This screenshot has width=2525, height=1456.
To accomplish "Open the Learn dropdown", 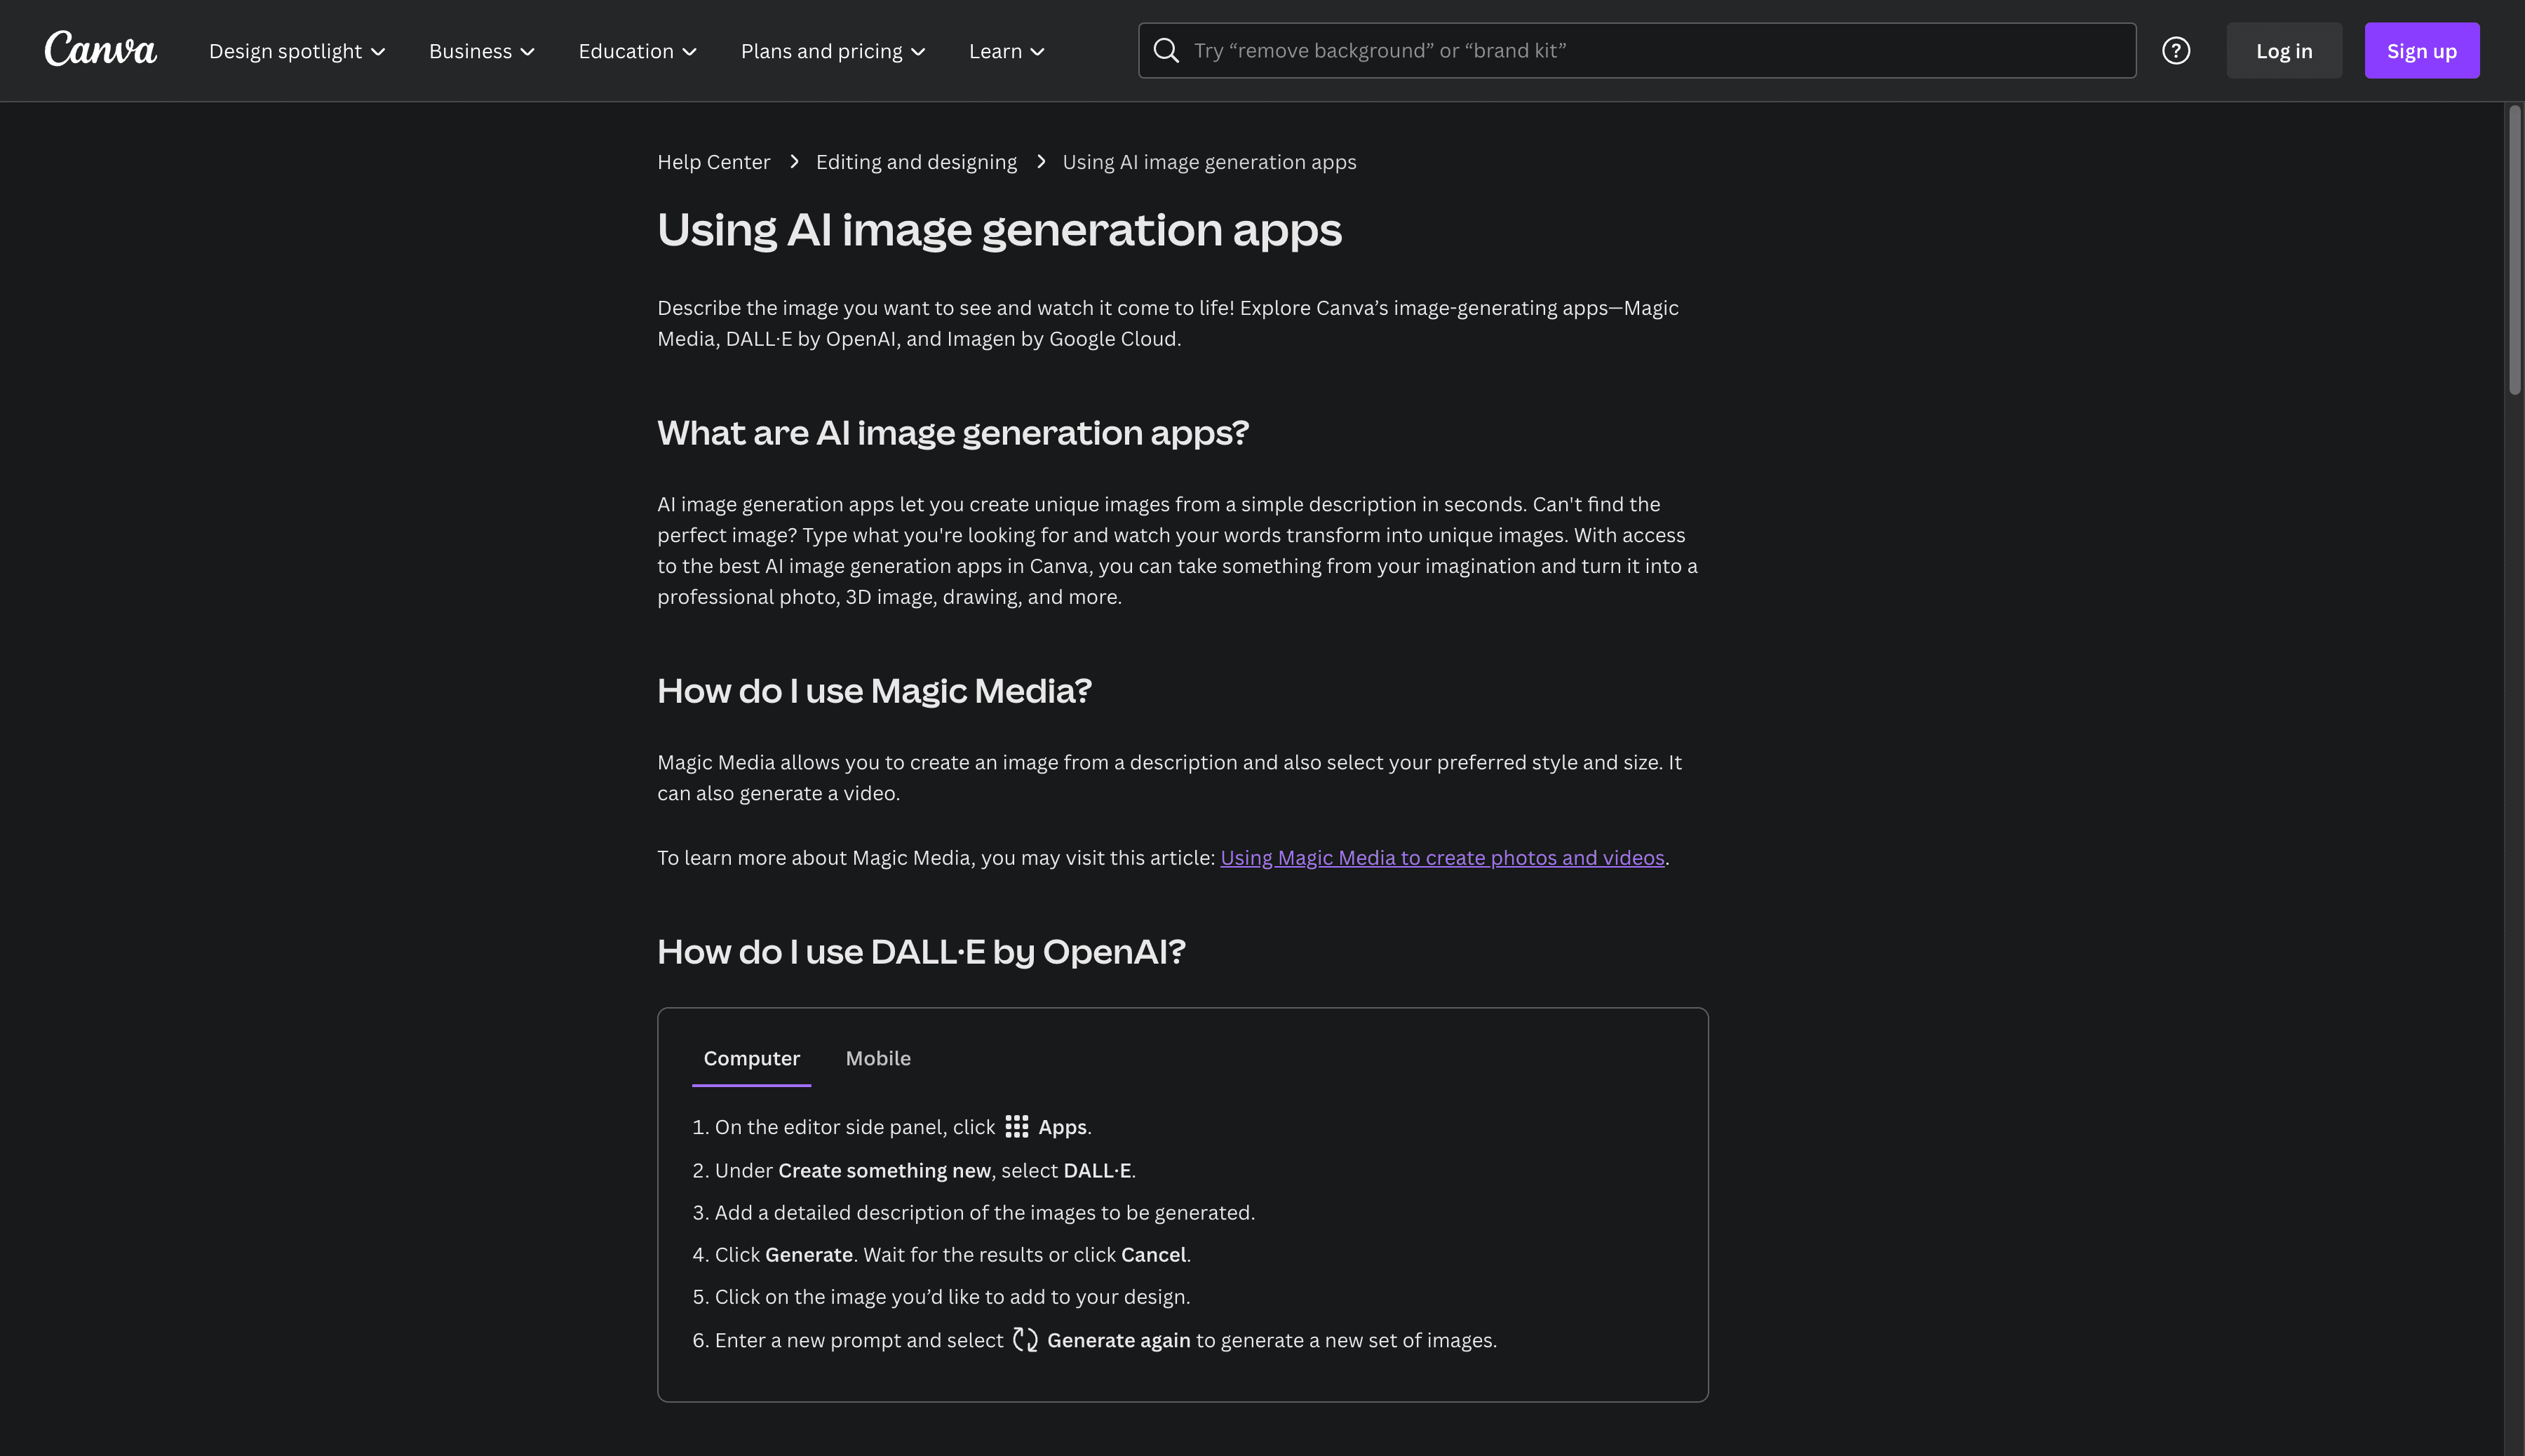I will click(x=1007, y=51).
